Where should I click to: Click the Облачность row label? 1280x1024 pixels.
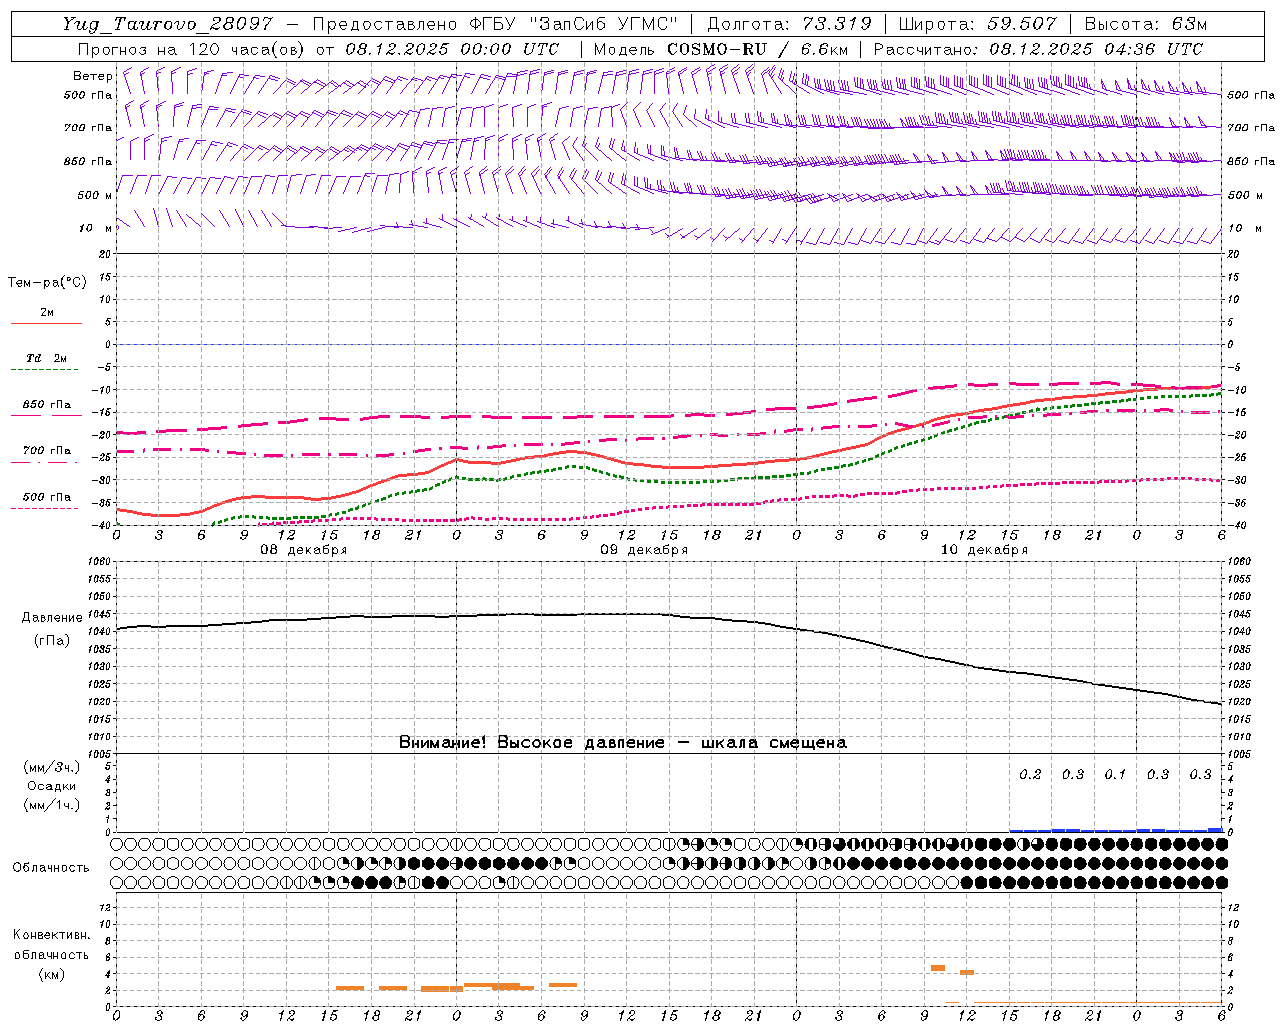pyautogui.click(x=51, y=868)
